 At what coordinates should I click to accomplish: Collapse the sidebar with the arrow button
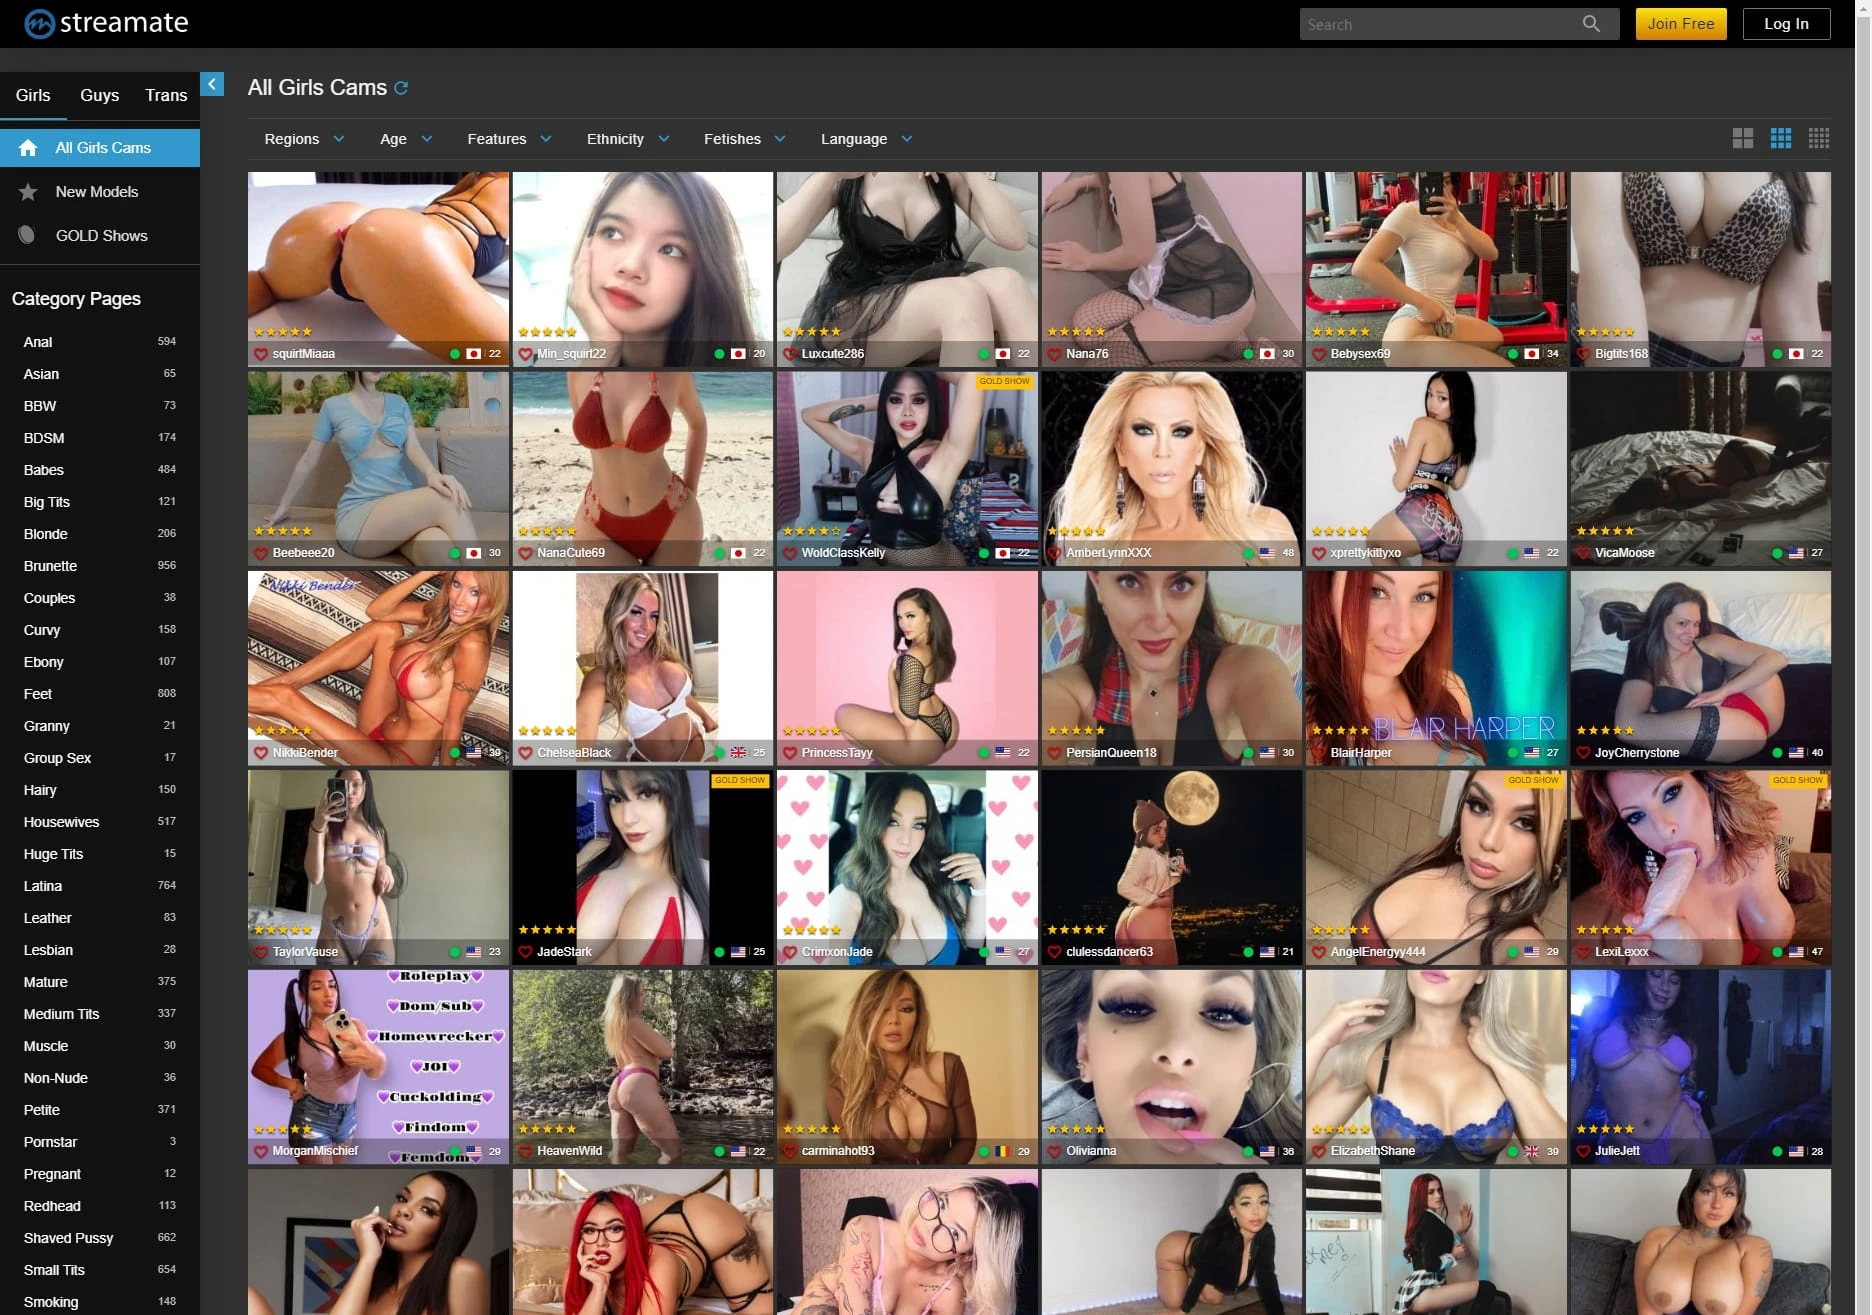point(212,85)
